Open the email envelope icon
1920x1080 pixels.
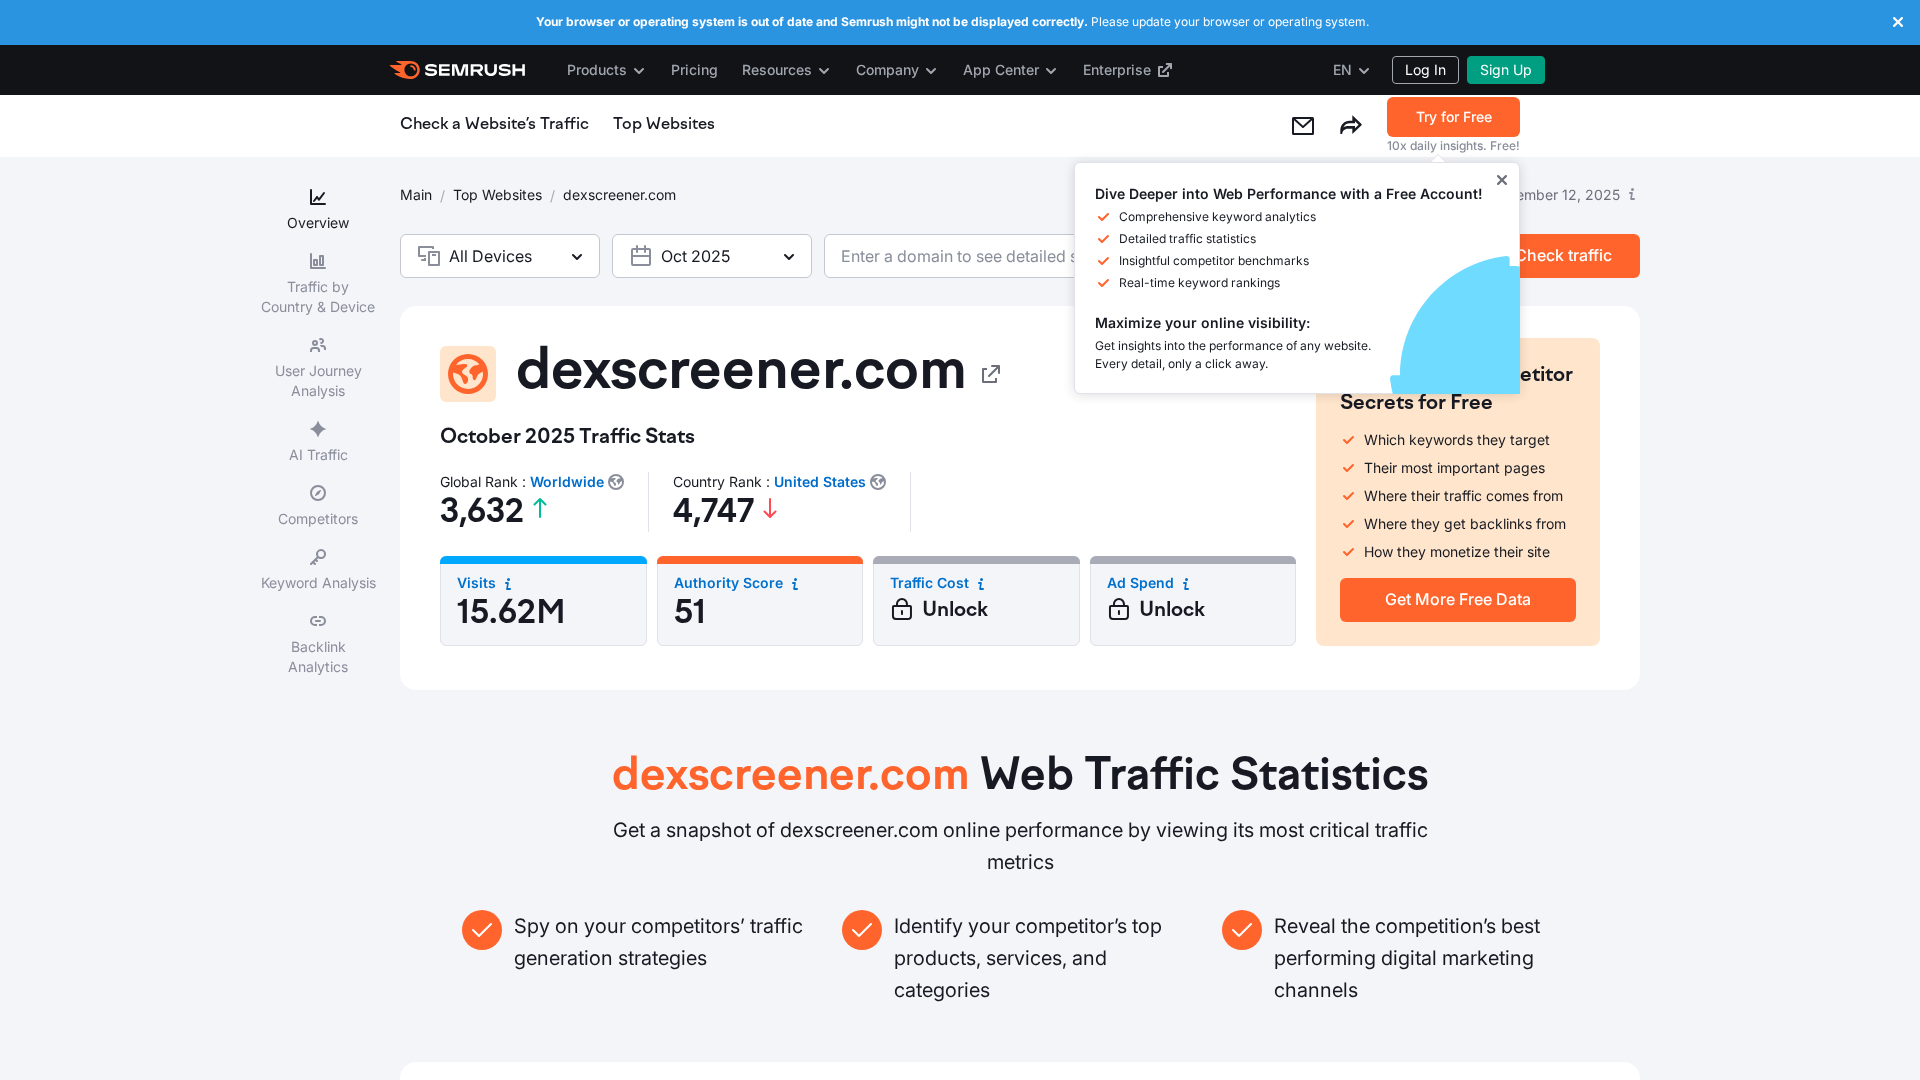1302,126
